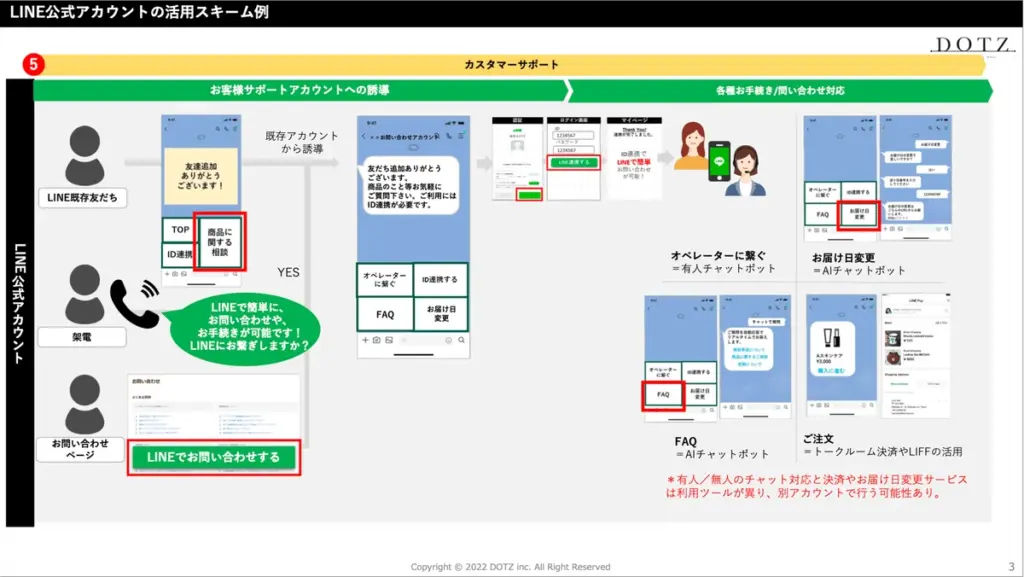Tap the TOP menu cell
The height and width of the screenshot is (577, 1024).
[179, 230]
